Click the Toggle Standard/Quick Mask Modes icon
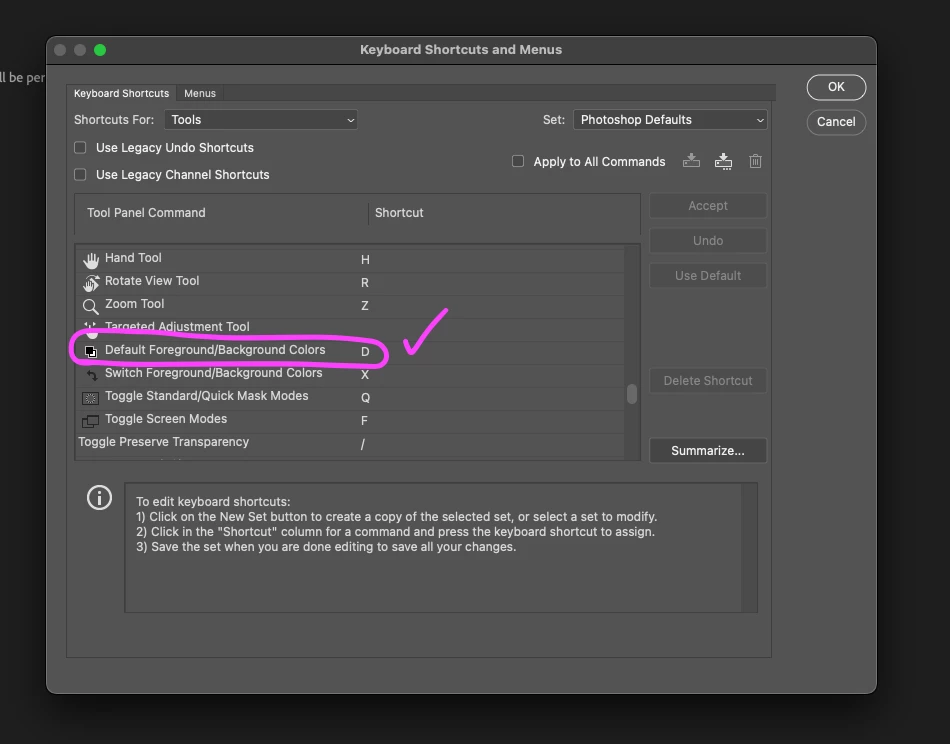950x744 pixels. [90, 398]
